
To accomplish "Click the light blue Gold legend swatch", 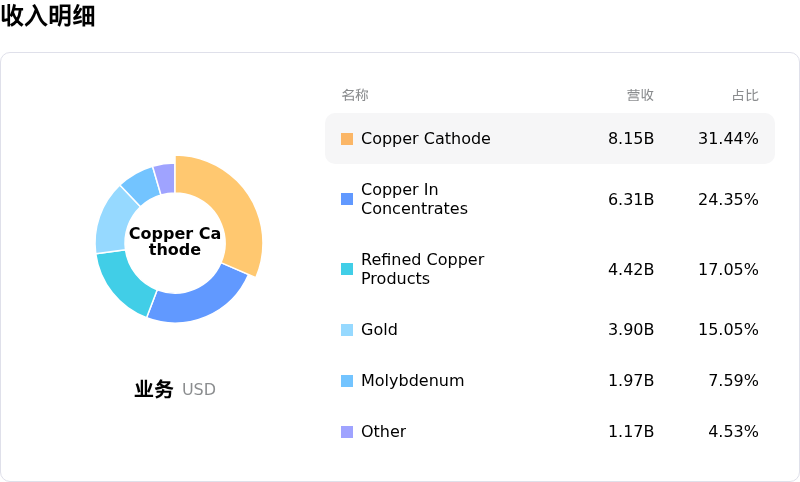I will 347,330.
